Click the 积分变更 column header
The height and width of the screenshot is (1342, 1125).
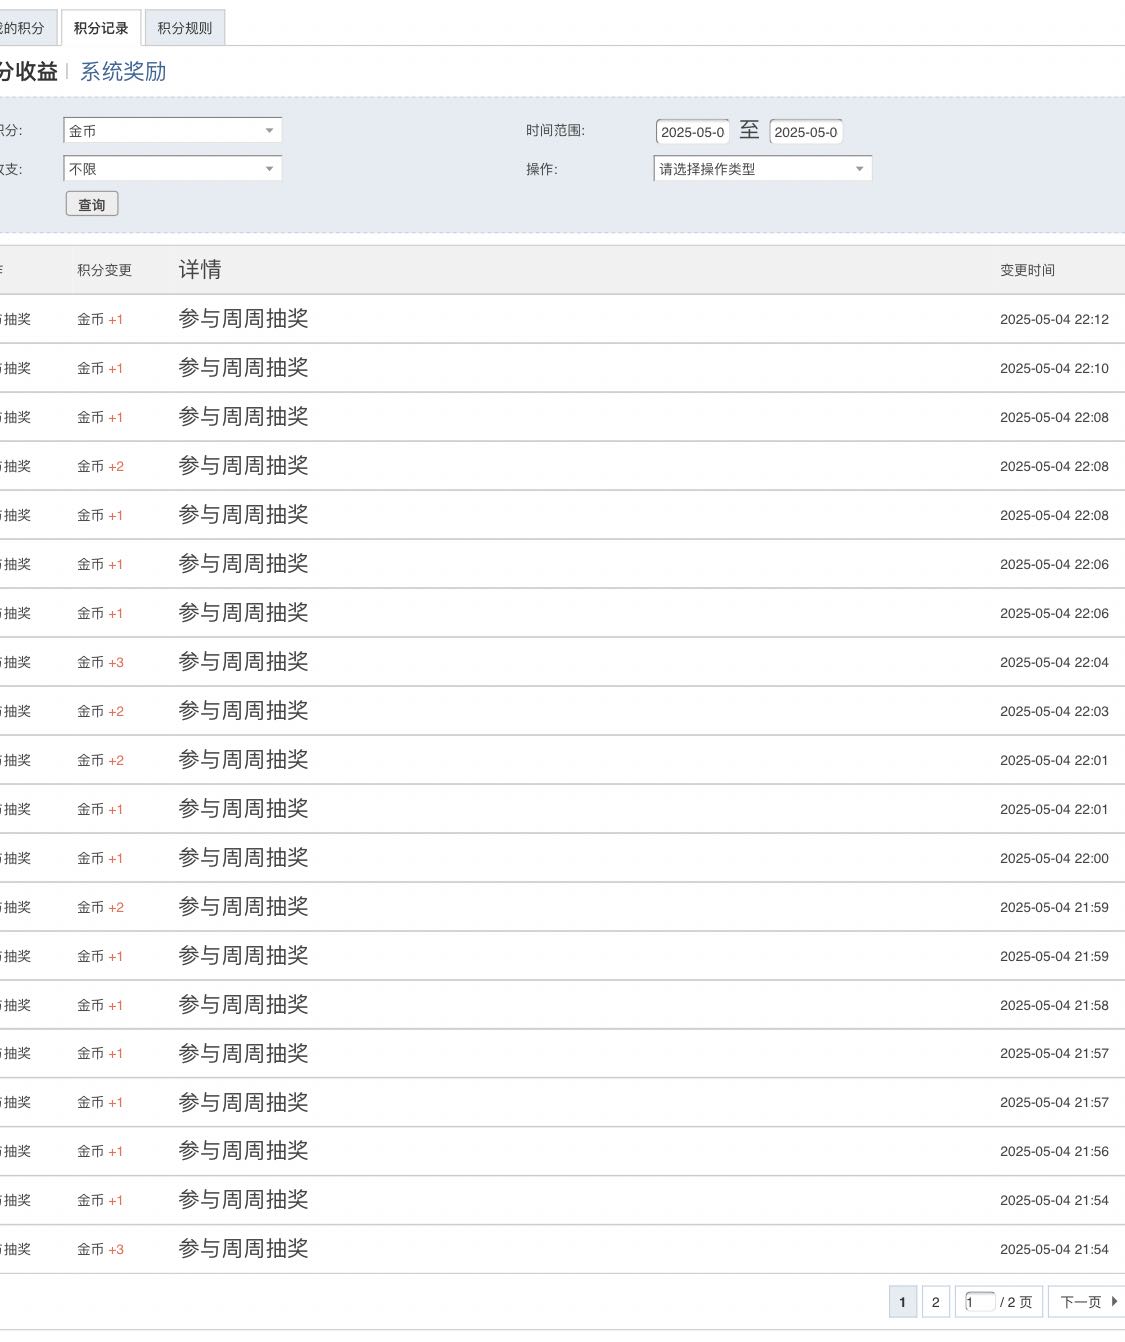click(104, 270)
